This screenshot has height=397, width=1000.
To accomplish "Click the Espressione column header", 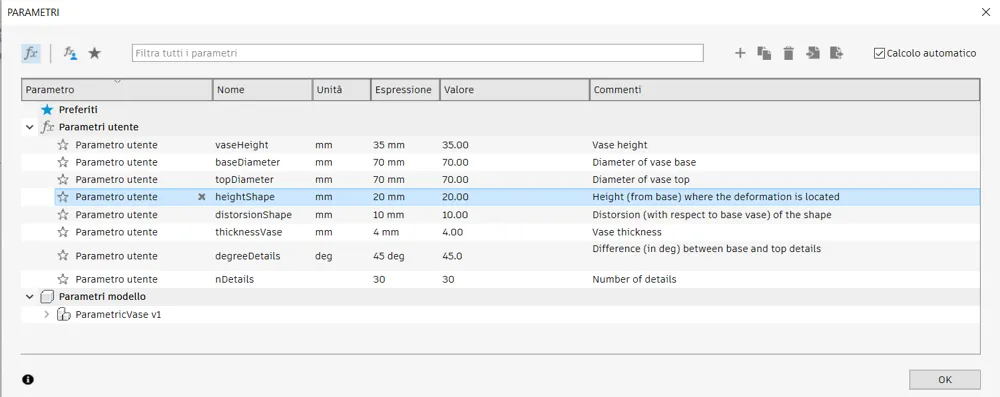I will pos(405,90).
